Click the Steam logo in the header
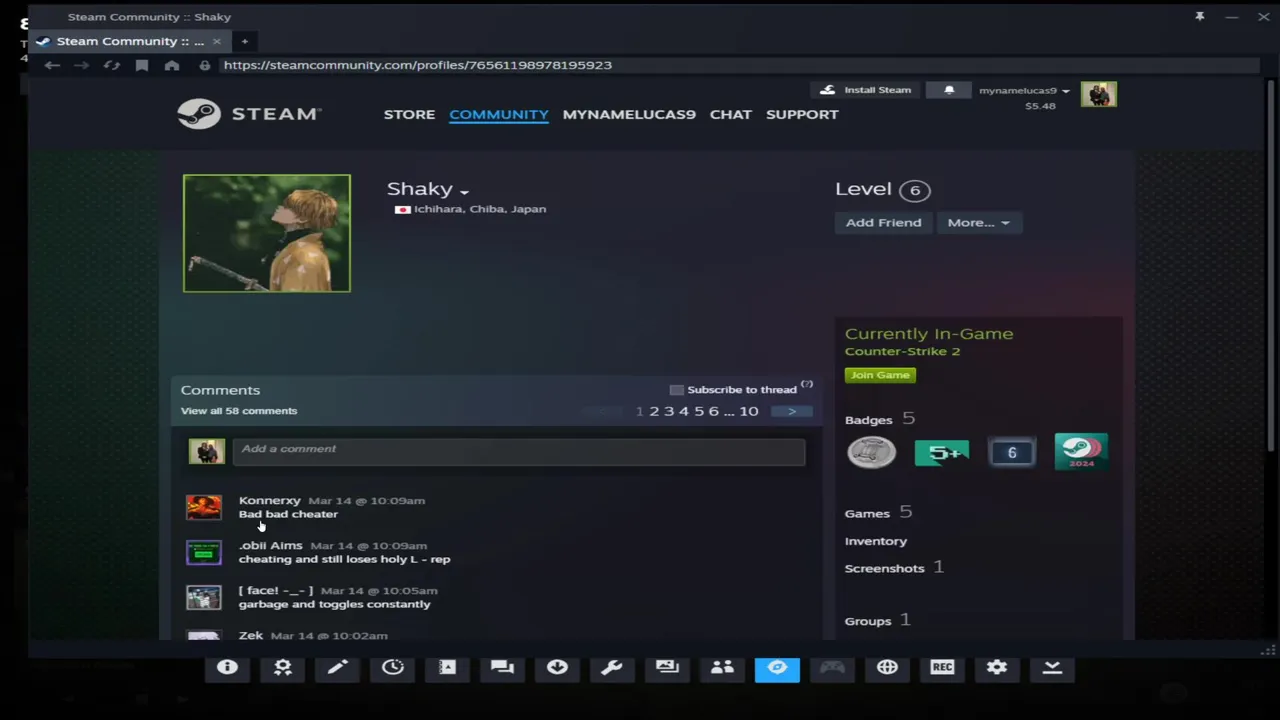The image size is (1280, 720). click(x=249, y=114)
